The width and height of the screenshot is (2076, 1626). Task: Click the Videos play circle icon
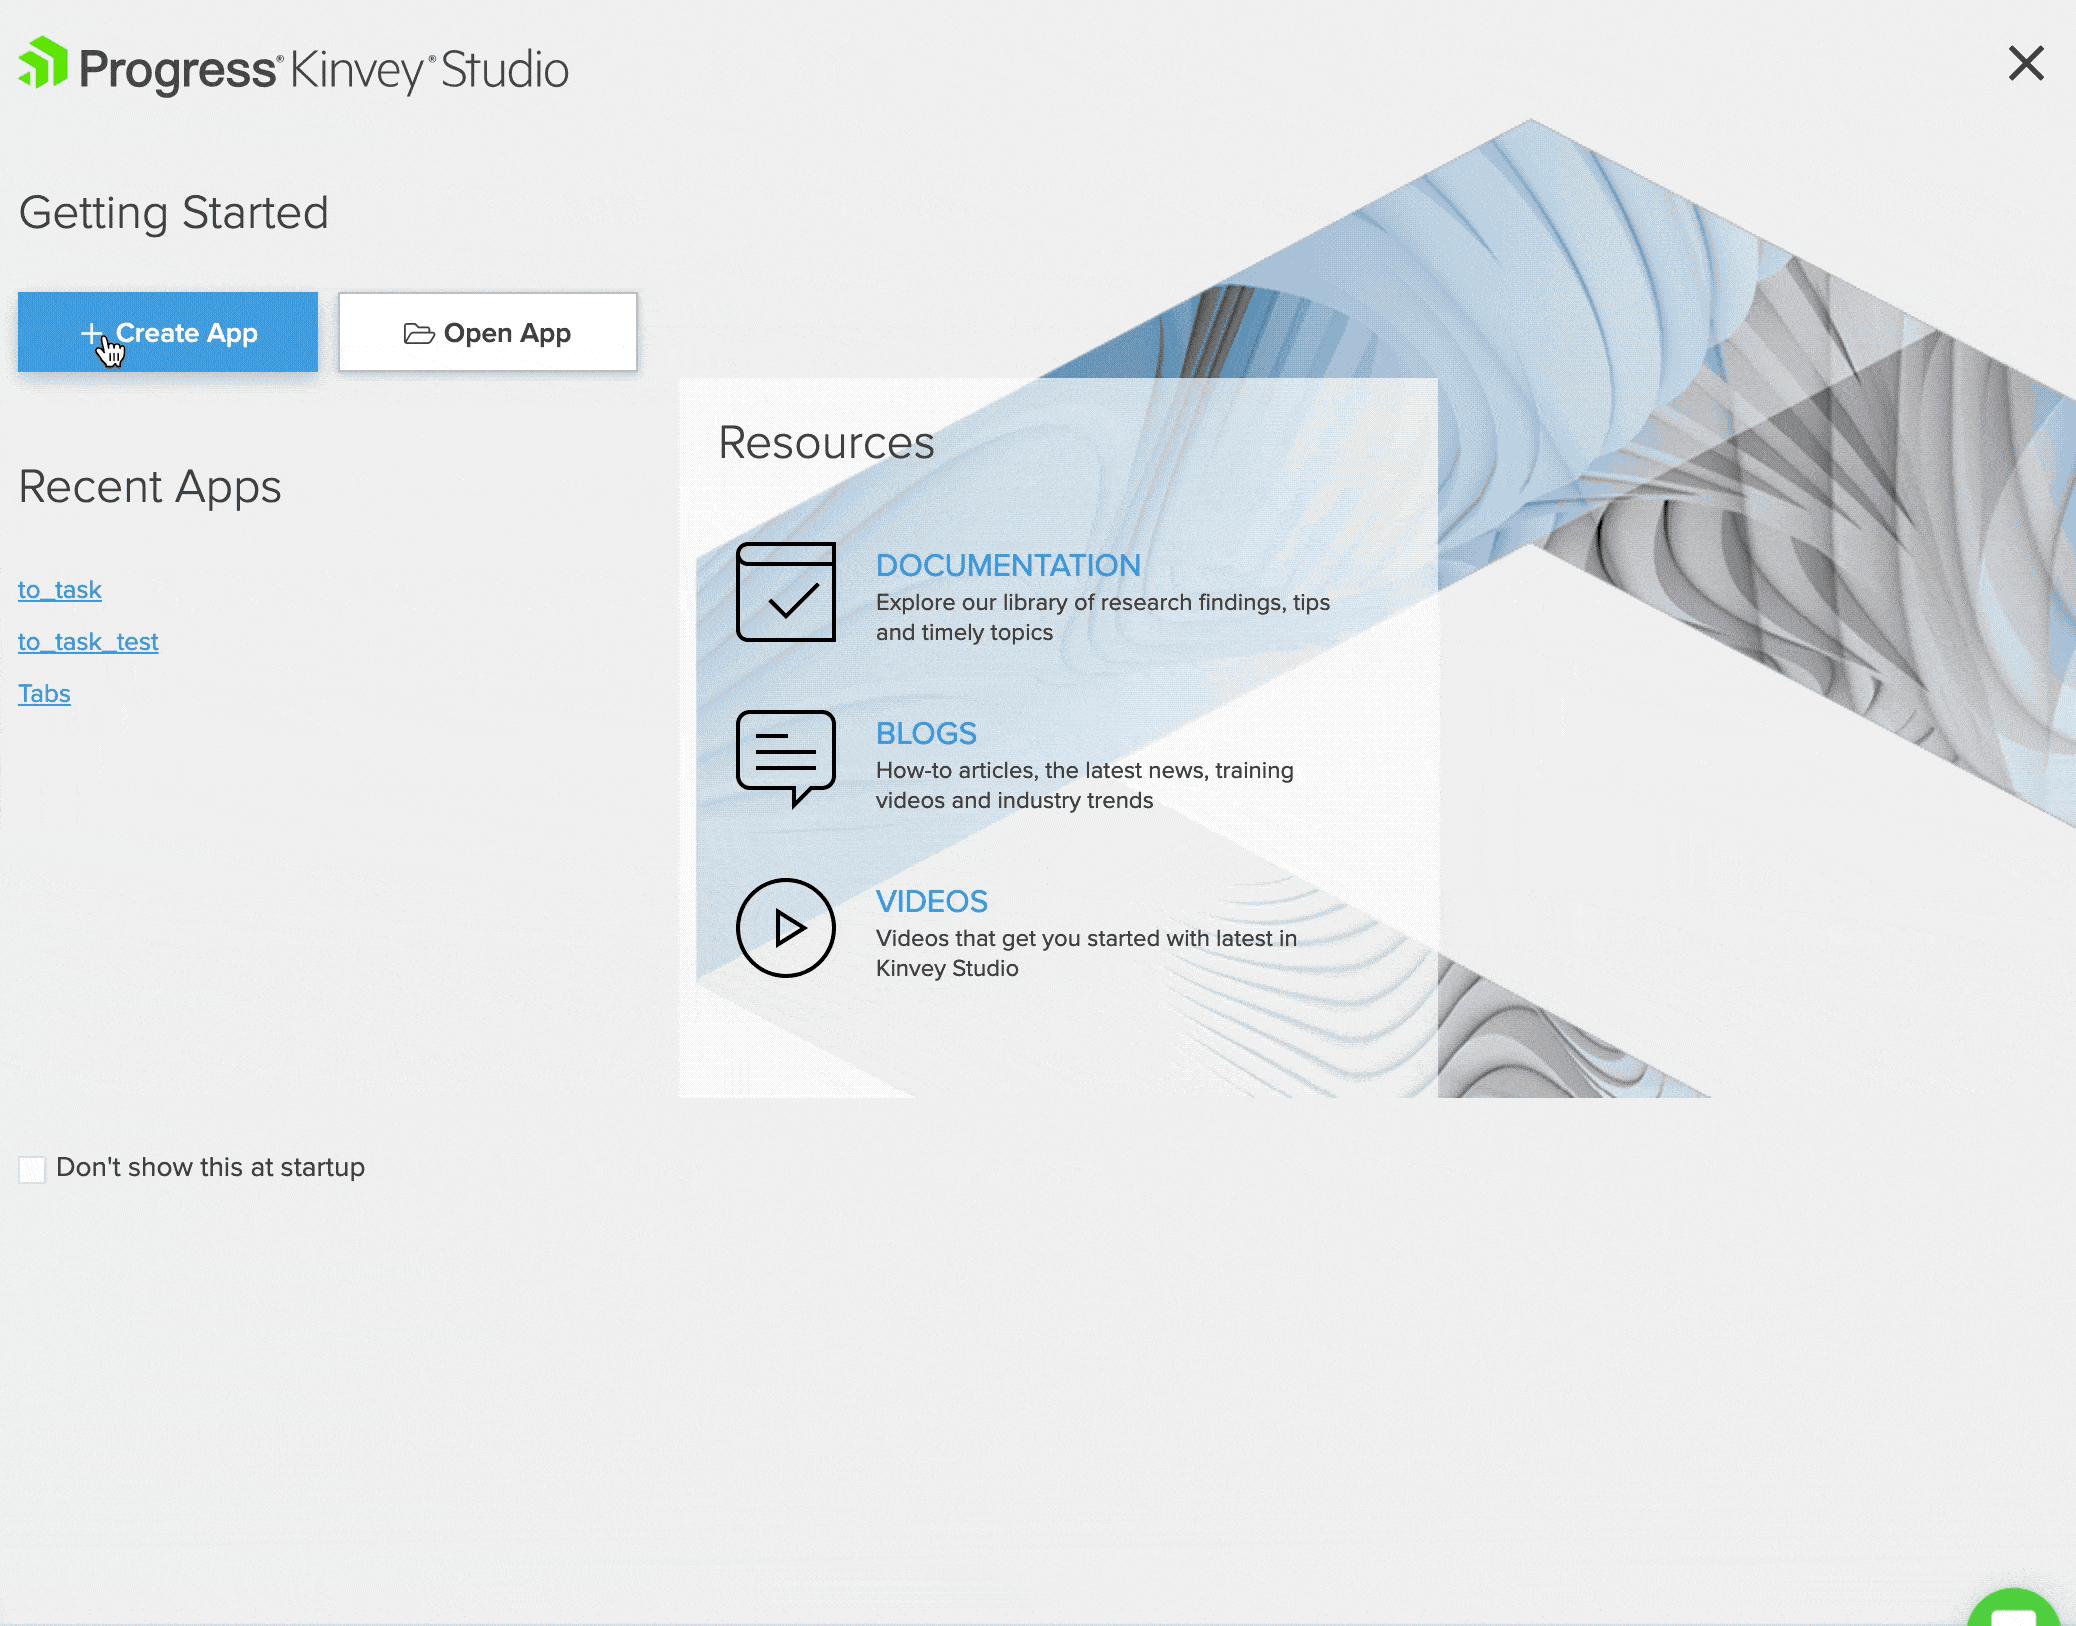point(785,928)
